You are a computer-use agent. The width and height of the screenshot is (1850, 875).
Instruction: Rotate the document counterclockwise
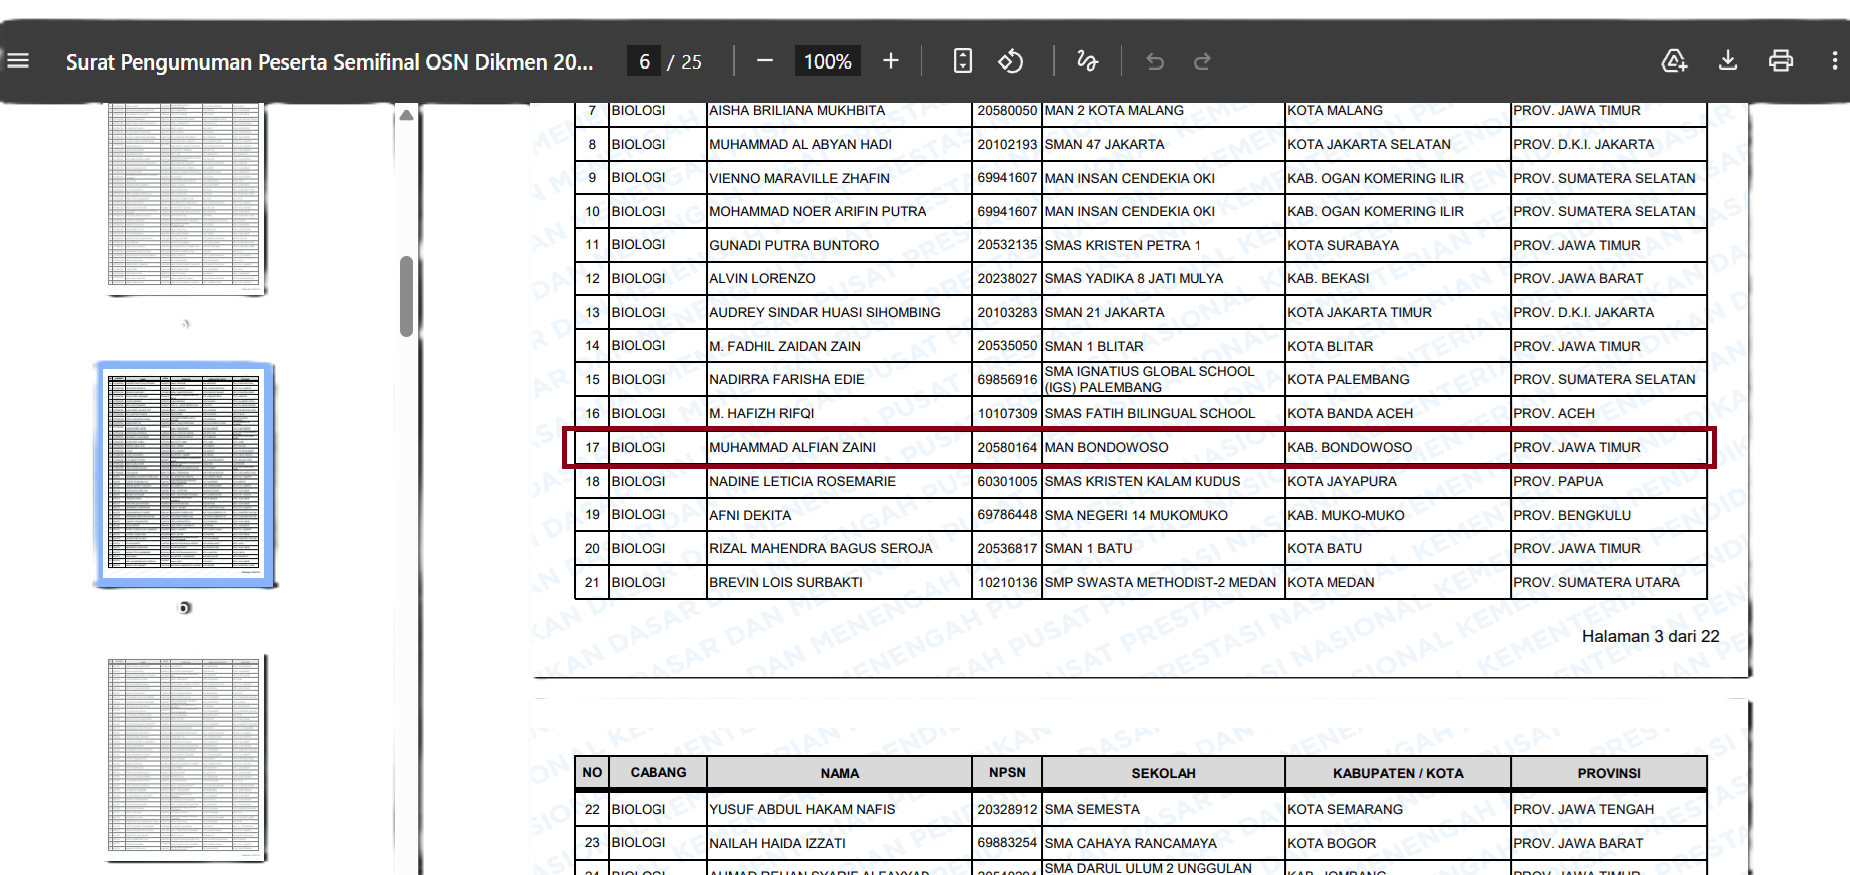tap(1011, 61)
